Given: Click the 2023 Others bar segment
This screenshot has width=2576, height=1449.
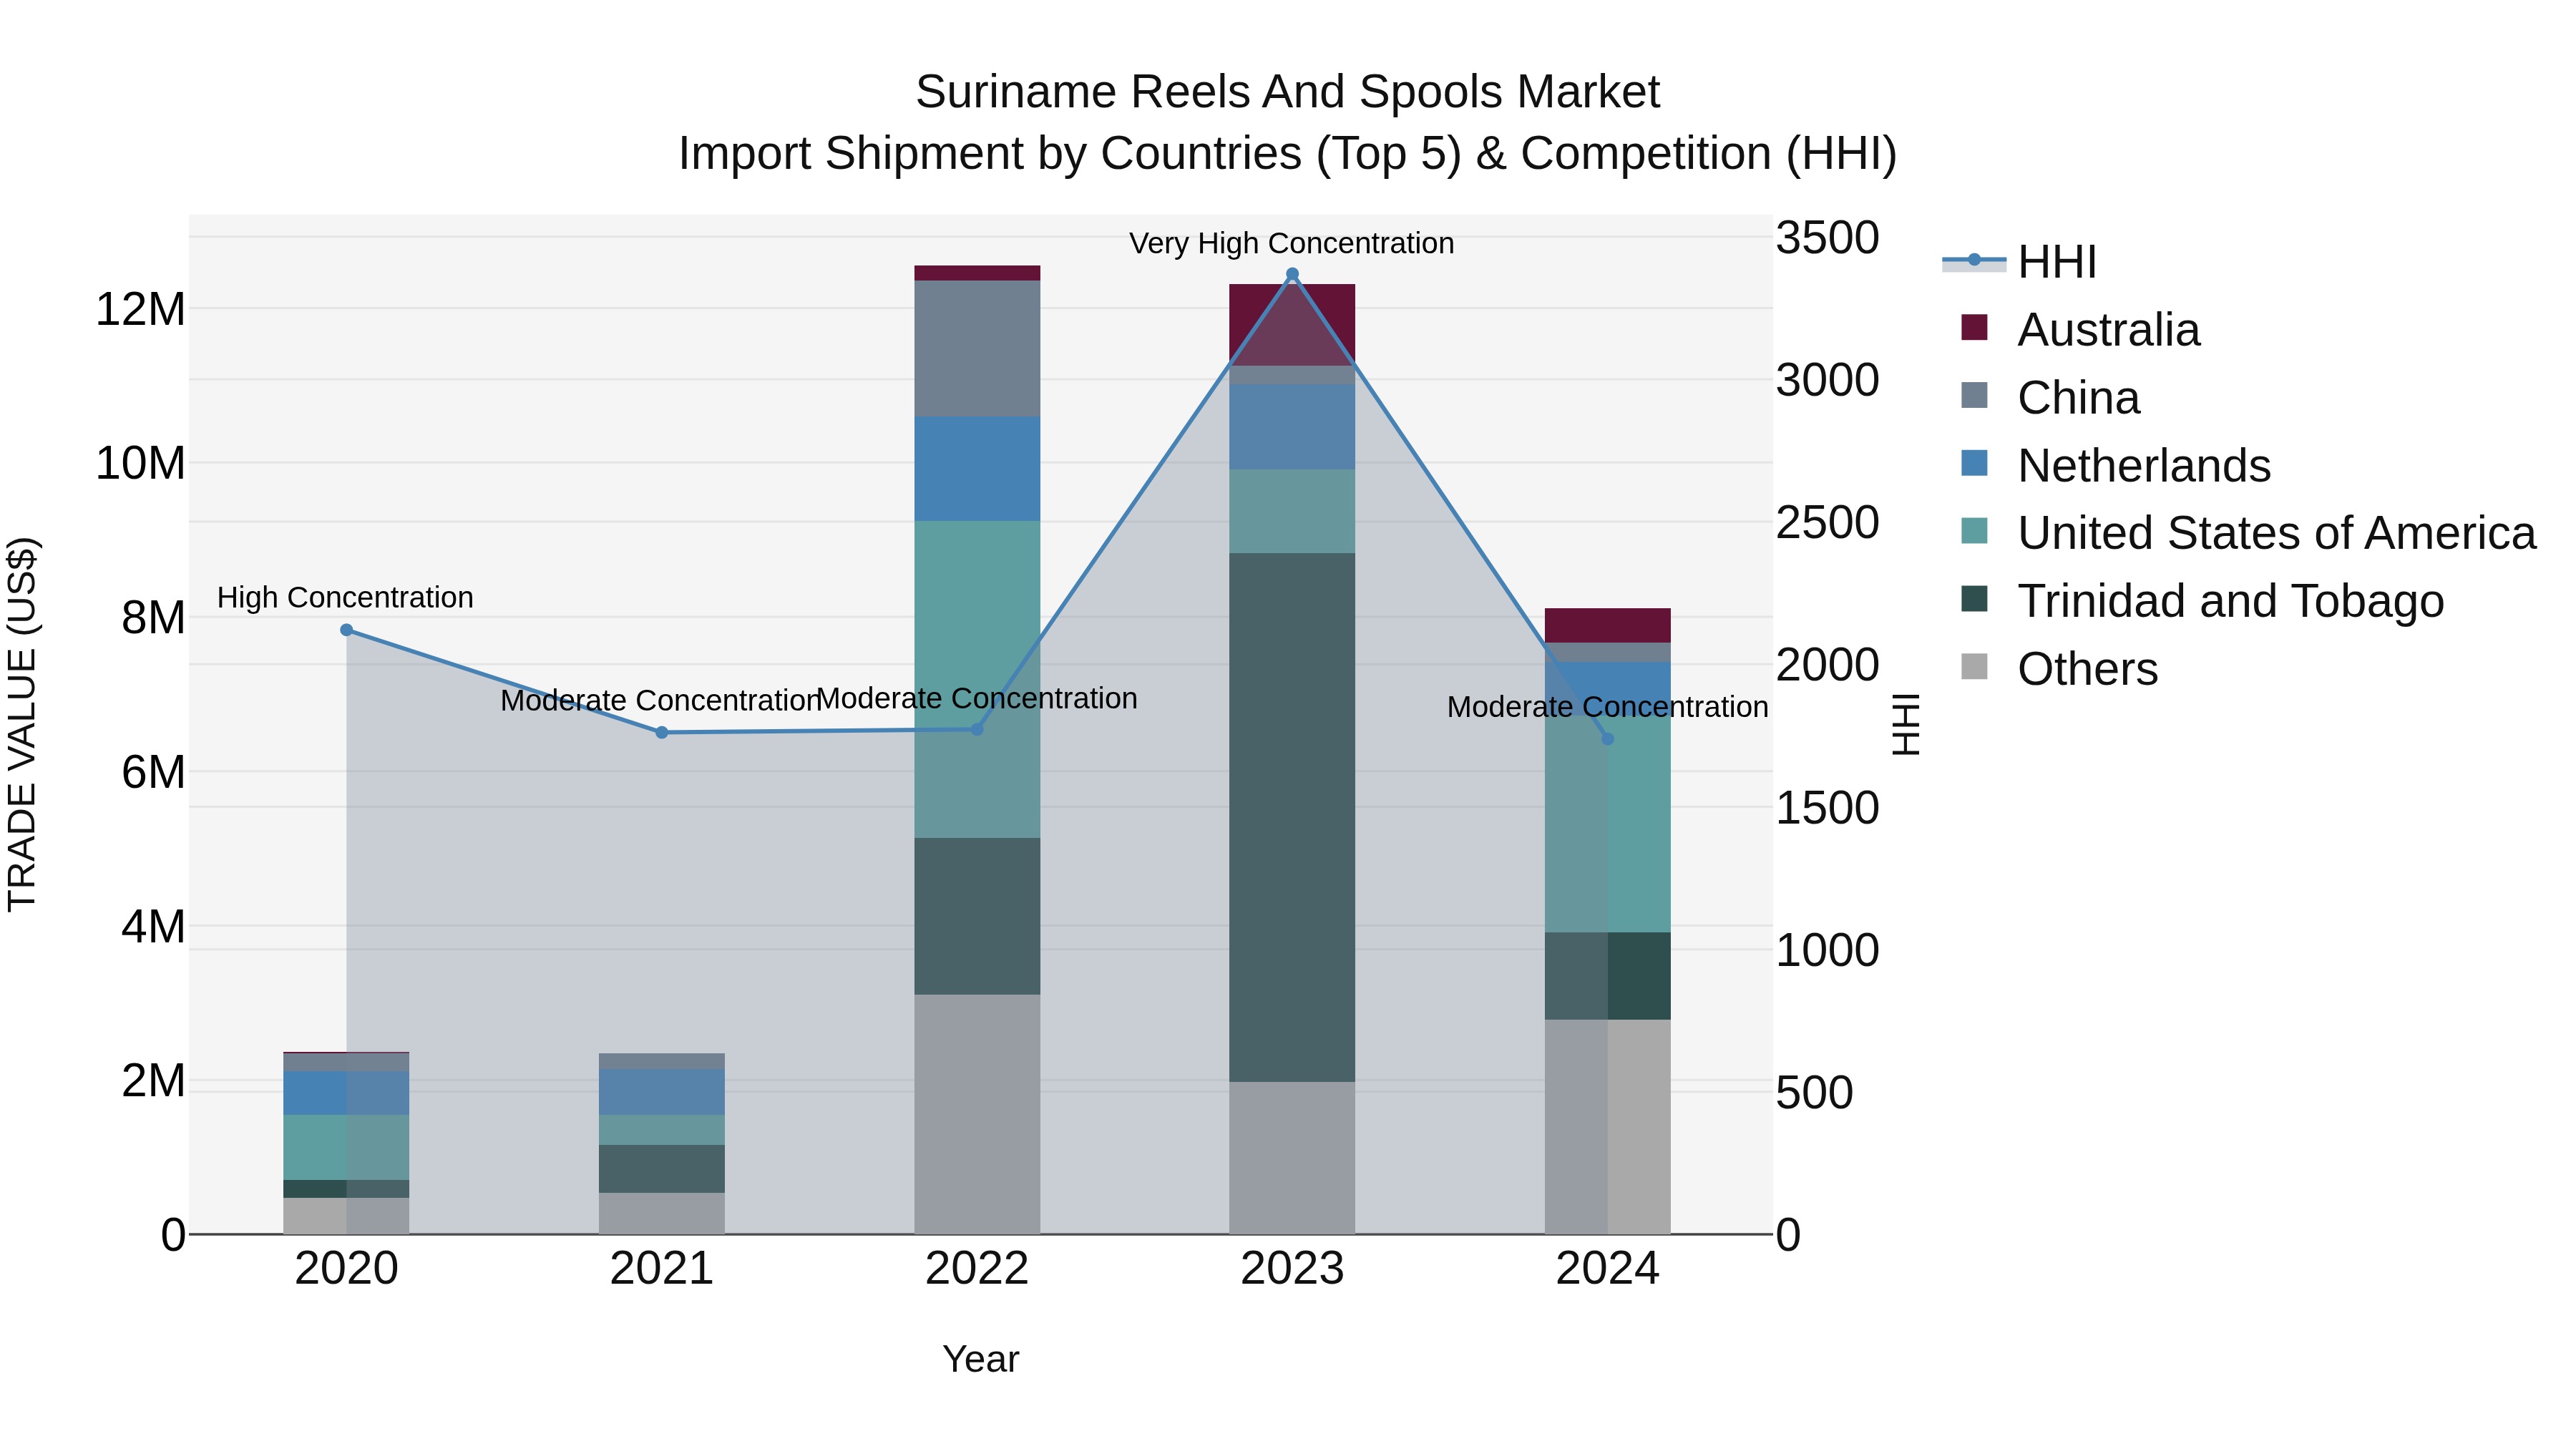Looking at the screenshot, I should (x=1292, y=1158).
